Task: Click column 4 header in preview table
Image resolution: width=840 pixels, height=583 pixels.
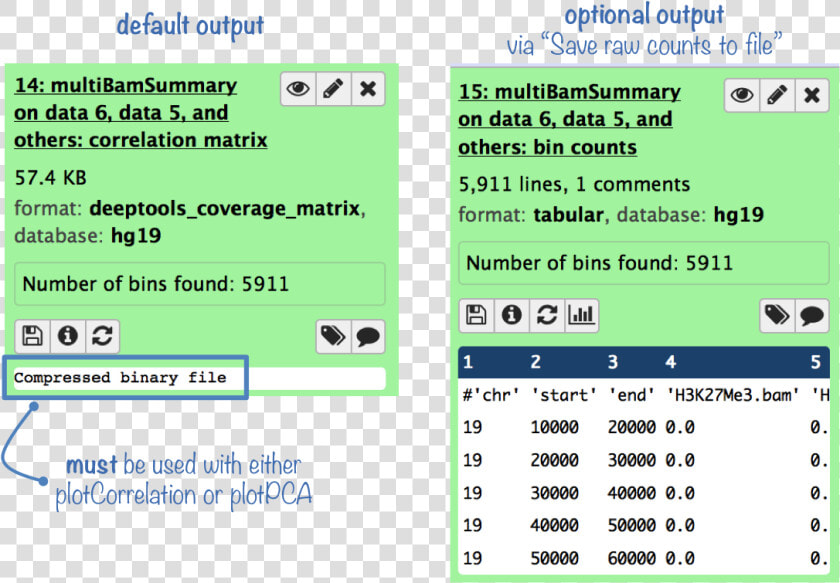Action: tap(671, 362)
